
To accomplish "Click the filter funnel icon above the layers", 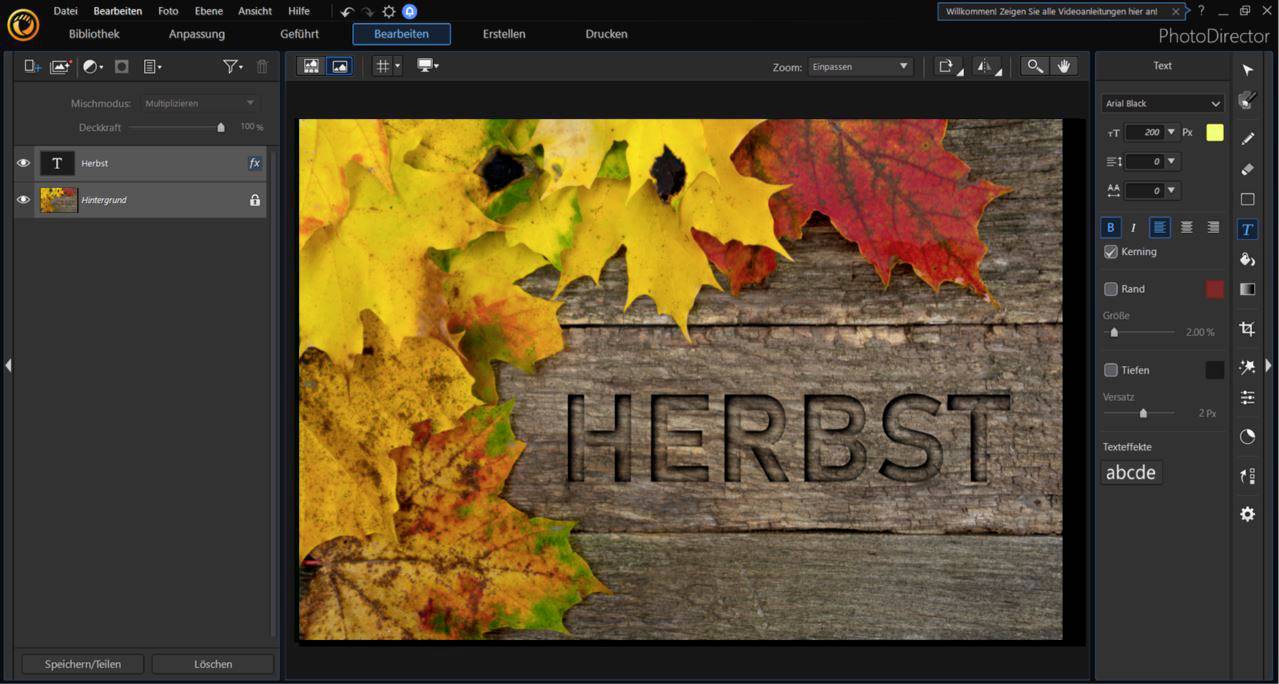I will (x=229, y=66).
